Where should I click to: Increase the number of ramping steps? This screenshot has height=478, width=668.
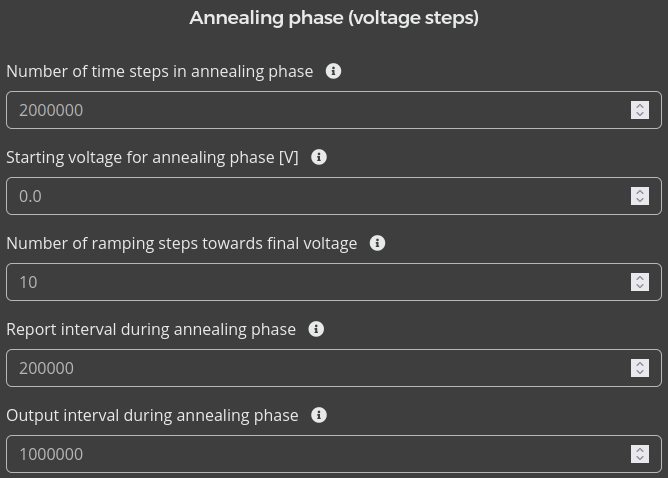click(640, 277)
